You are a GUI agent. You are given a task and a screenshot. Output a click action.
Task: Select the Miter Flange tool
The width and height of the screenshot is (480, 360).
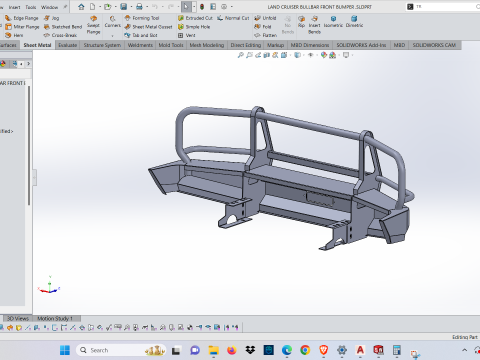pos(22,27)
